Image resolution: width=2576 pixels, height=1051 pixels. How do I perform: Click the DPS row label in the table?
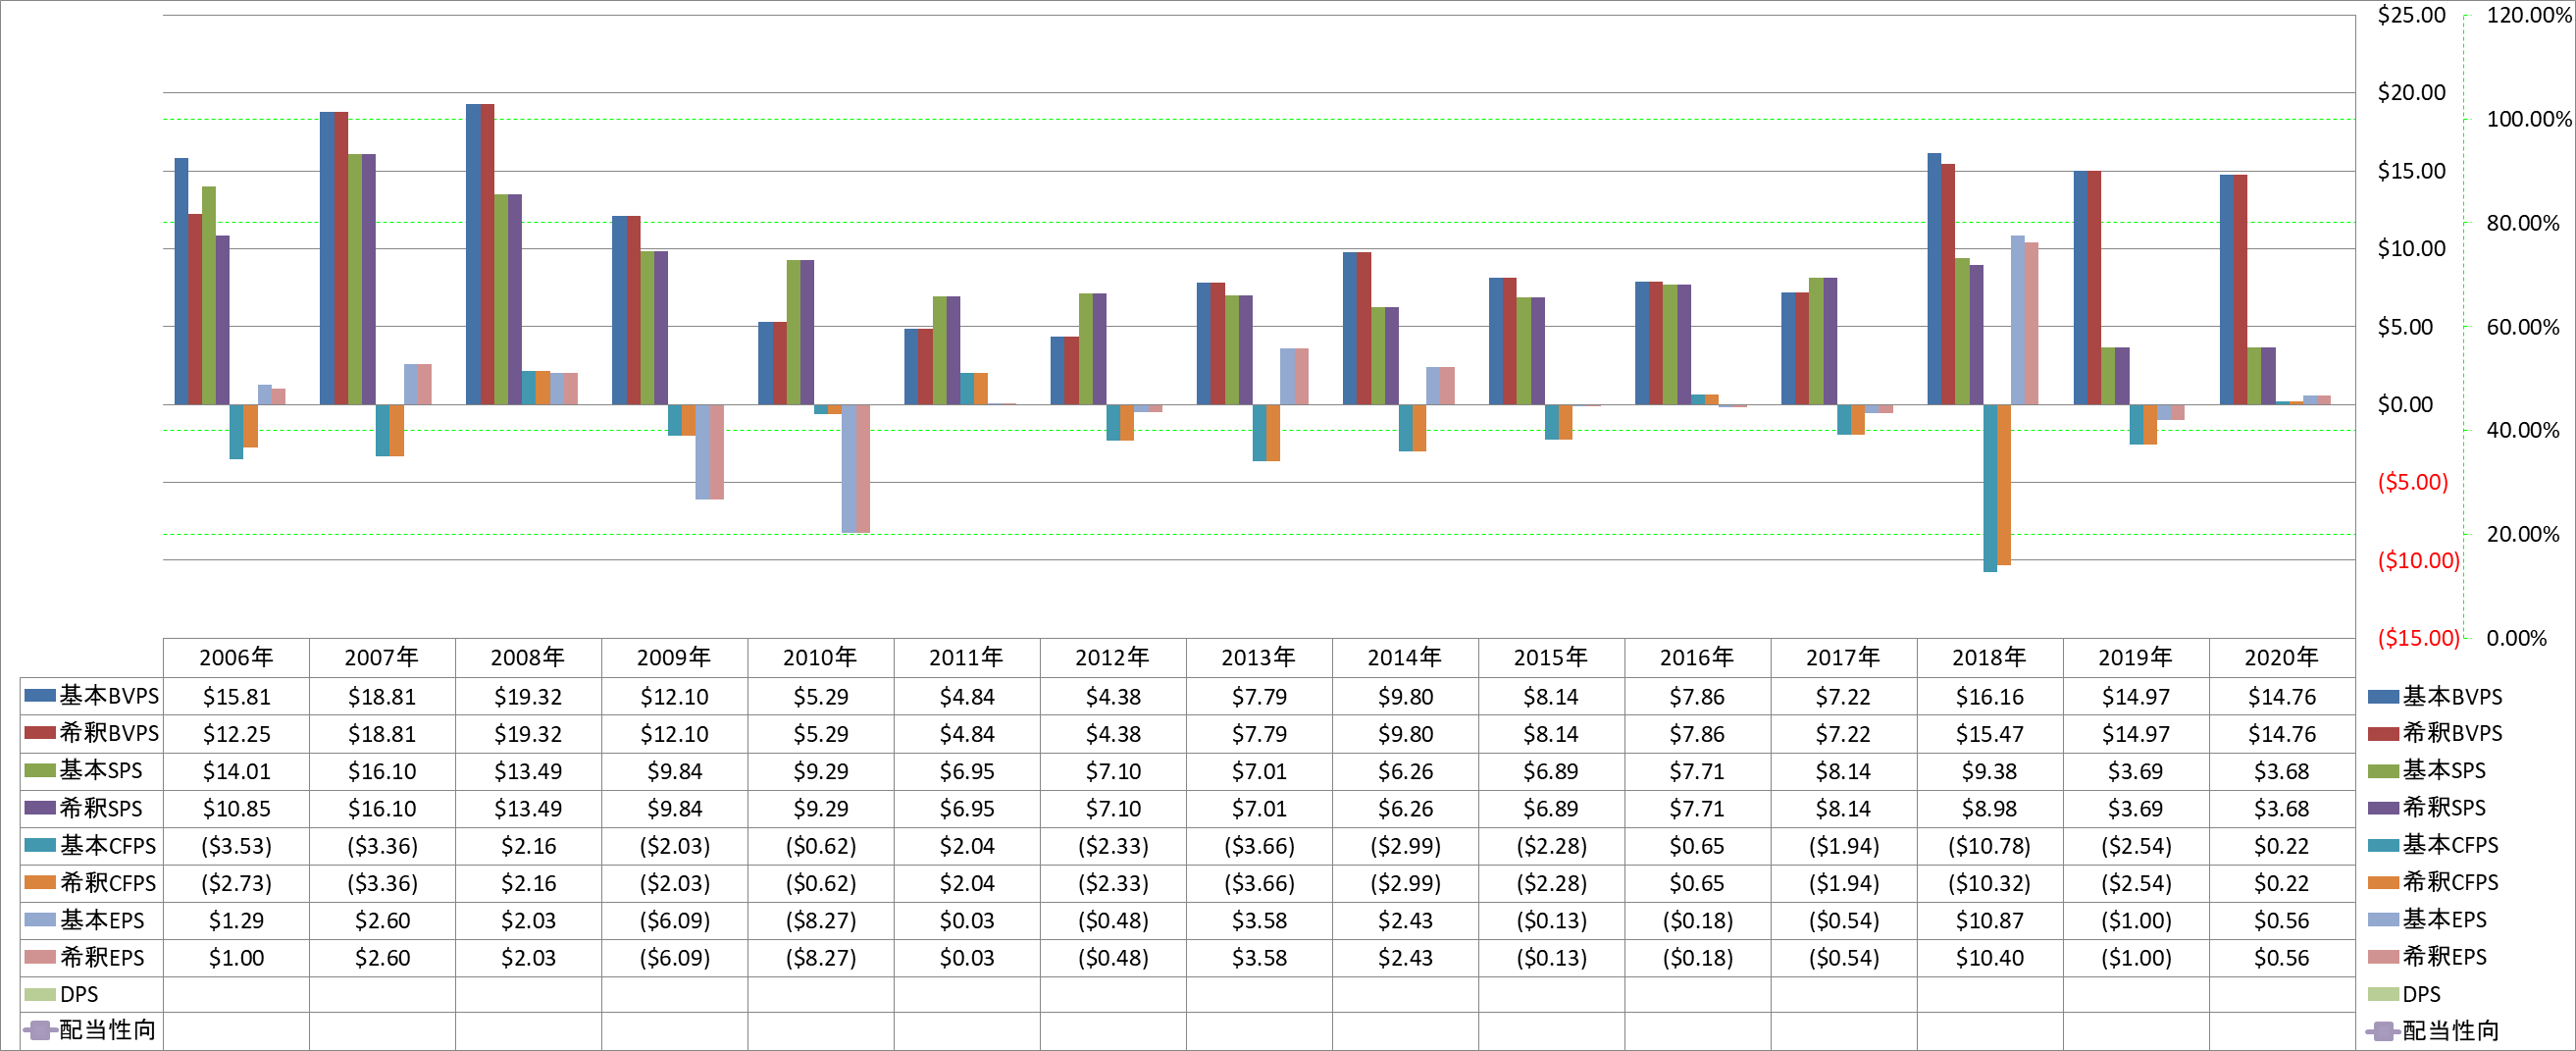tap(79, 994)
